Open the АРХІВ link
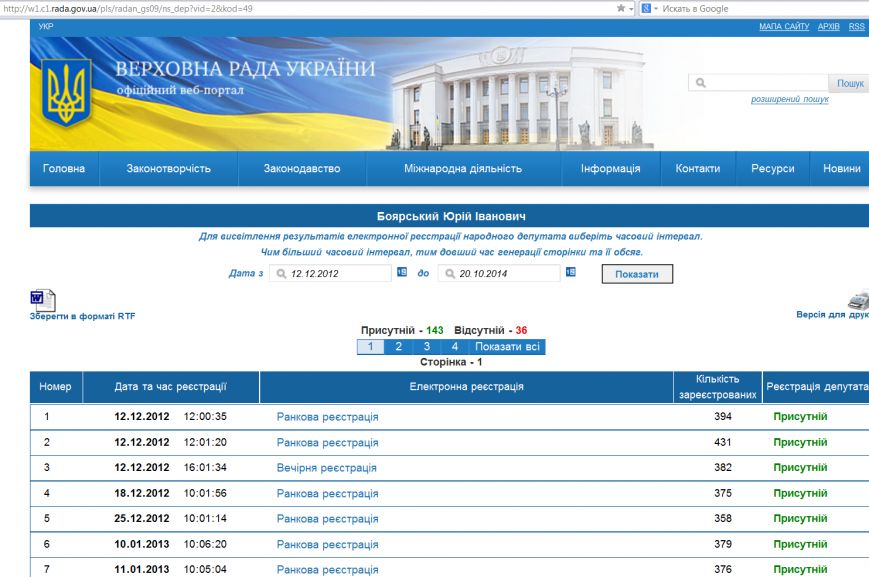The height and width of the screenshot is (577, 869). [829, 26]
